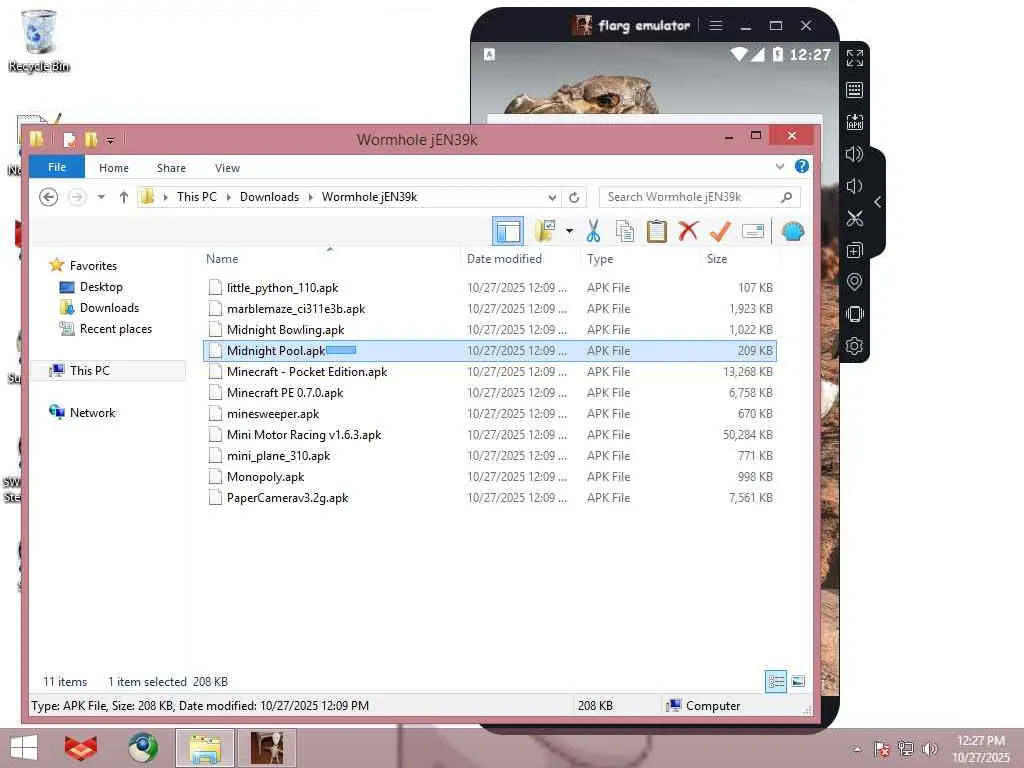The width and height of the screenshot is (1024, 768).
Task: Switch to the Share ribbon tab
Action: 171,168
